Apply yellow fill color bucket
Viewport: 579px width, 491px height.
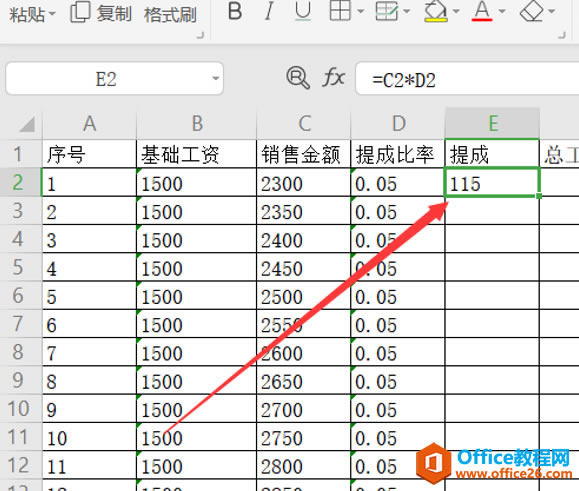(436, 11)
